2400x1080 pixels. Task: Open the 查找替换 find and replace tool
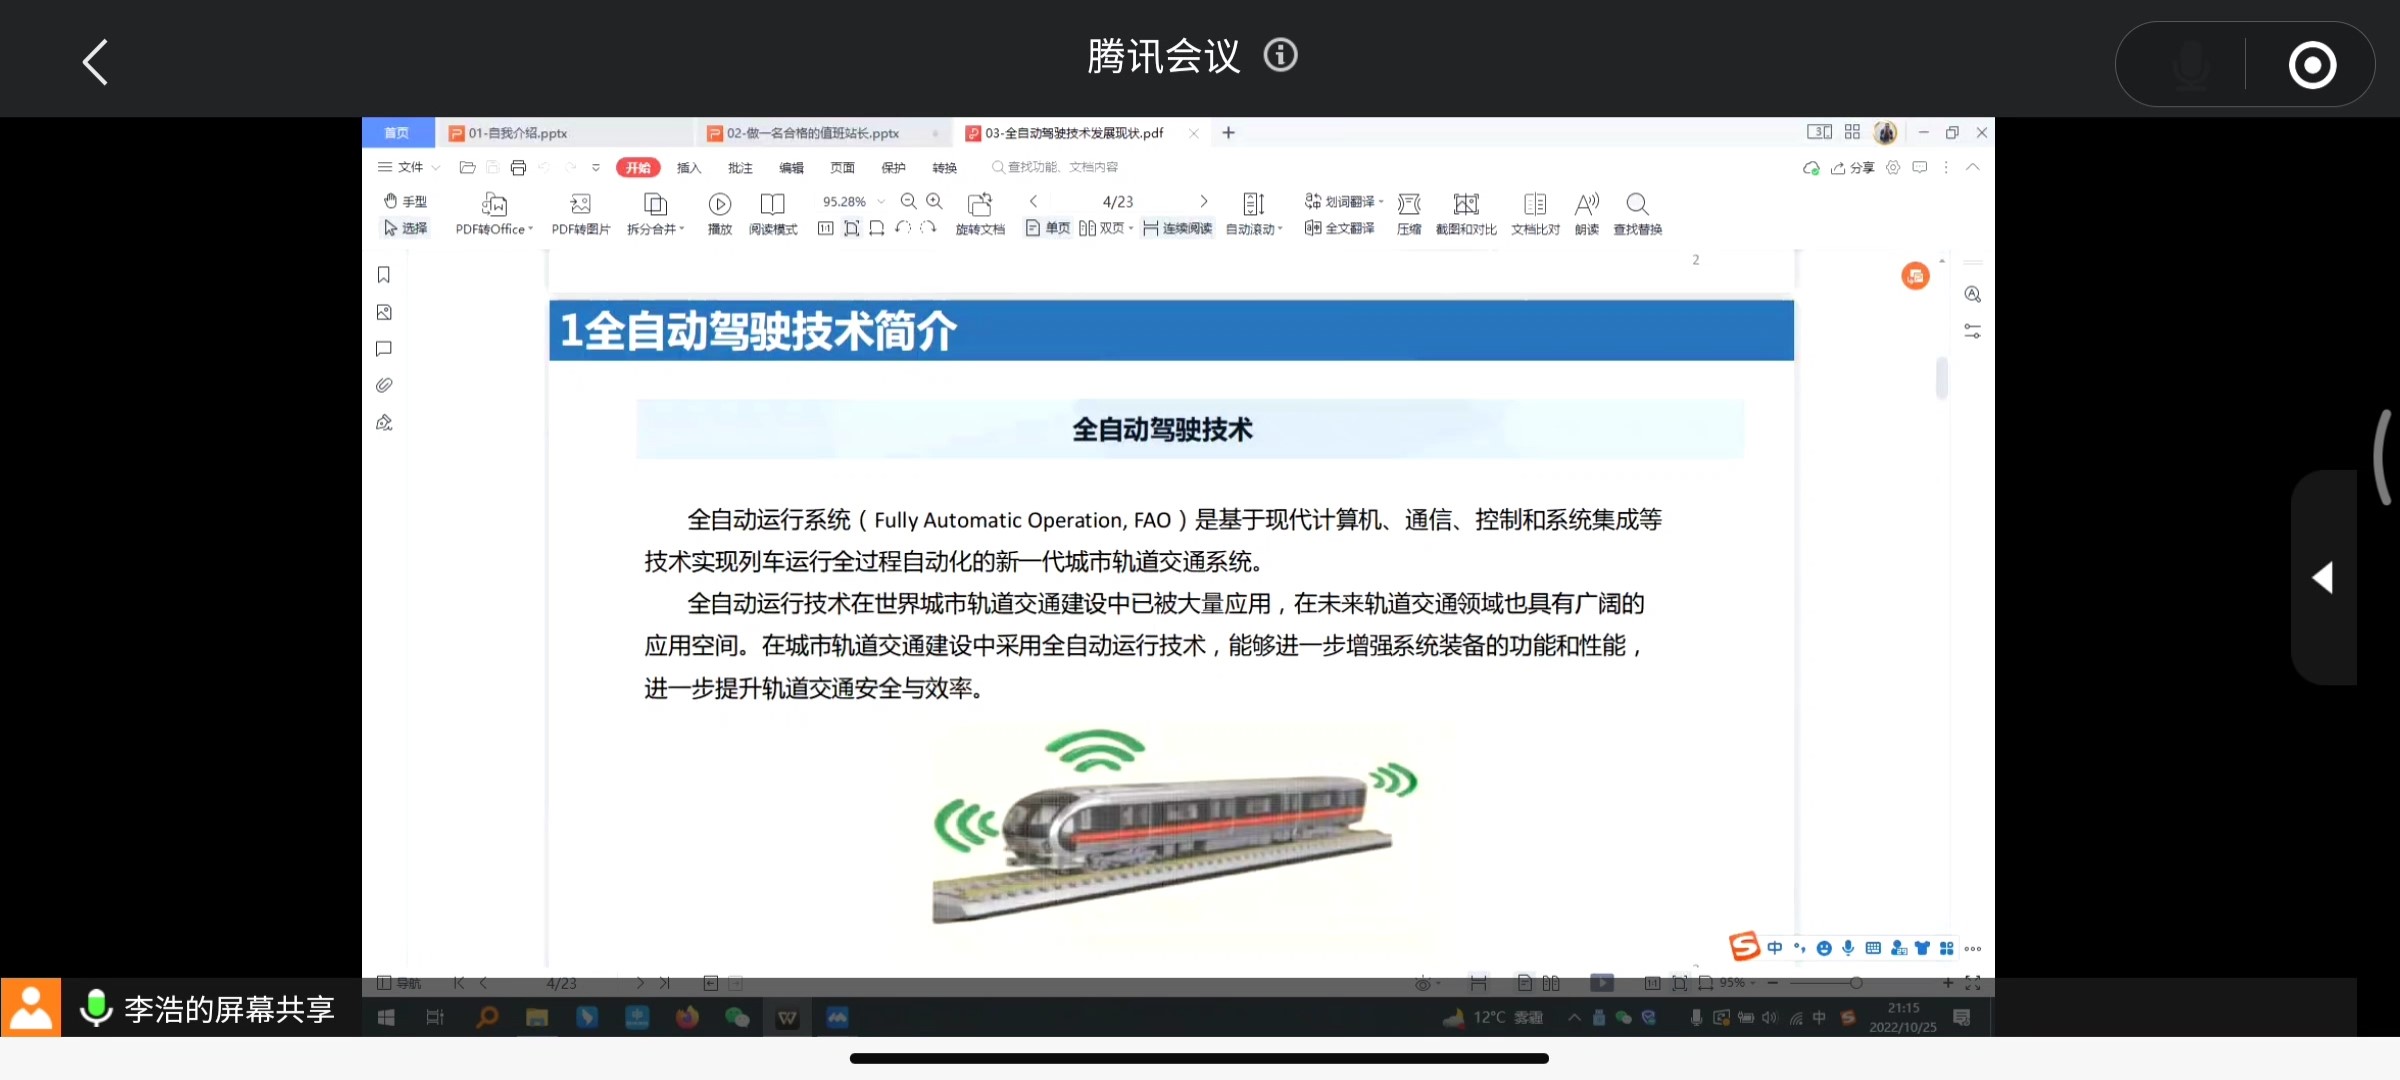pos(1637,205)
